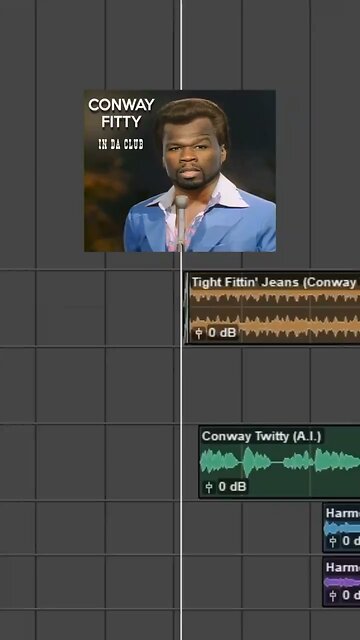Select the Conway Twitty (A.I.) vocal clip
Viewport: 360px width, 640px height.
[x=280, y=462]
